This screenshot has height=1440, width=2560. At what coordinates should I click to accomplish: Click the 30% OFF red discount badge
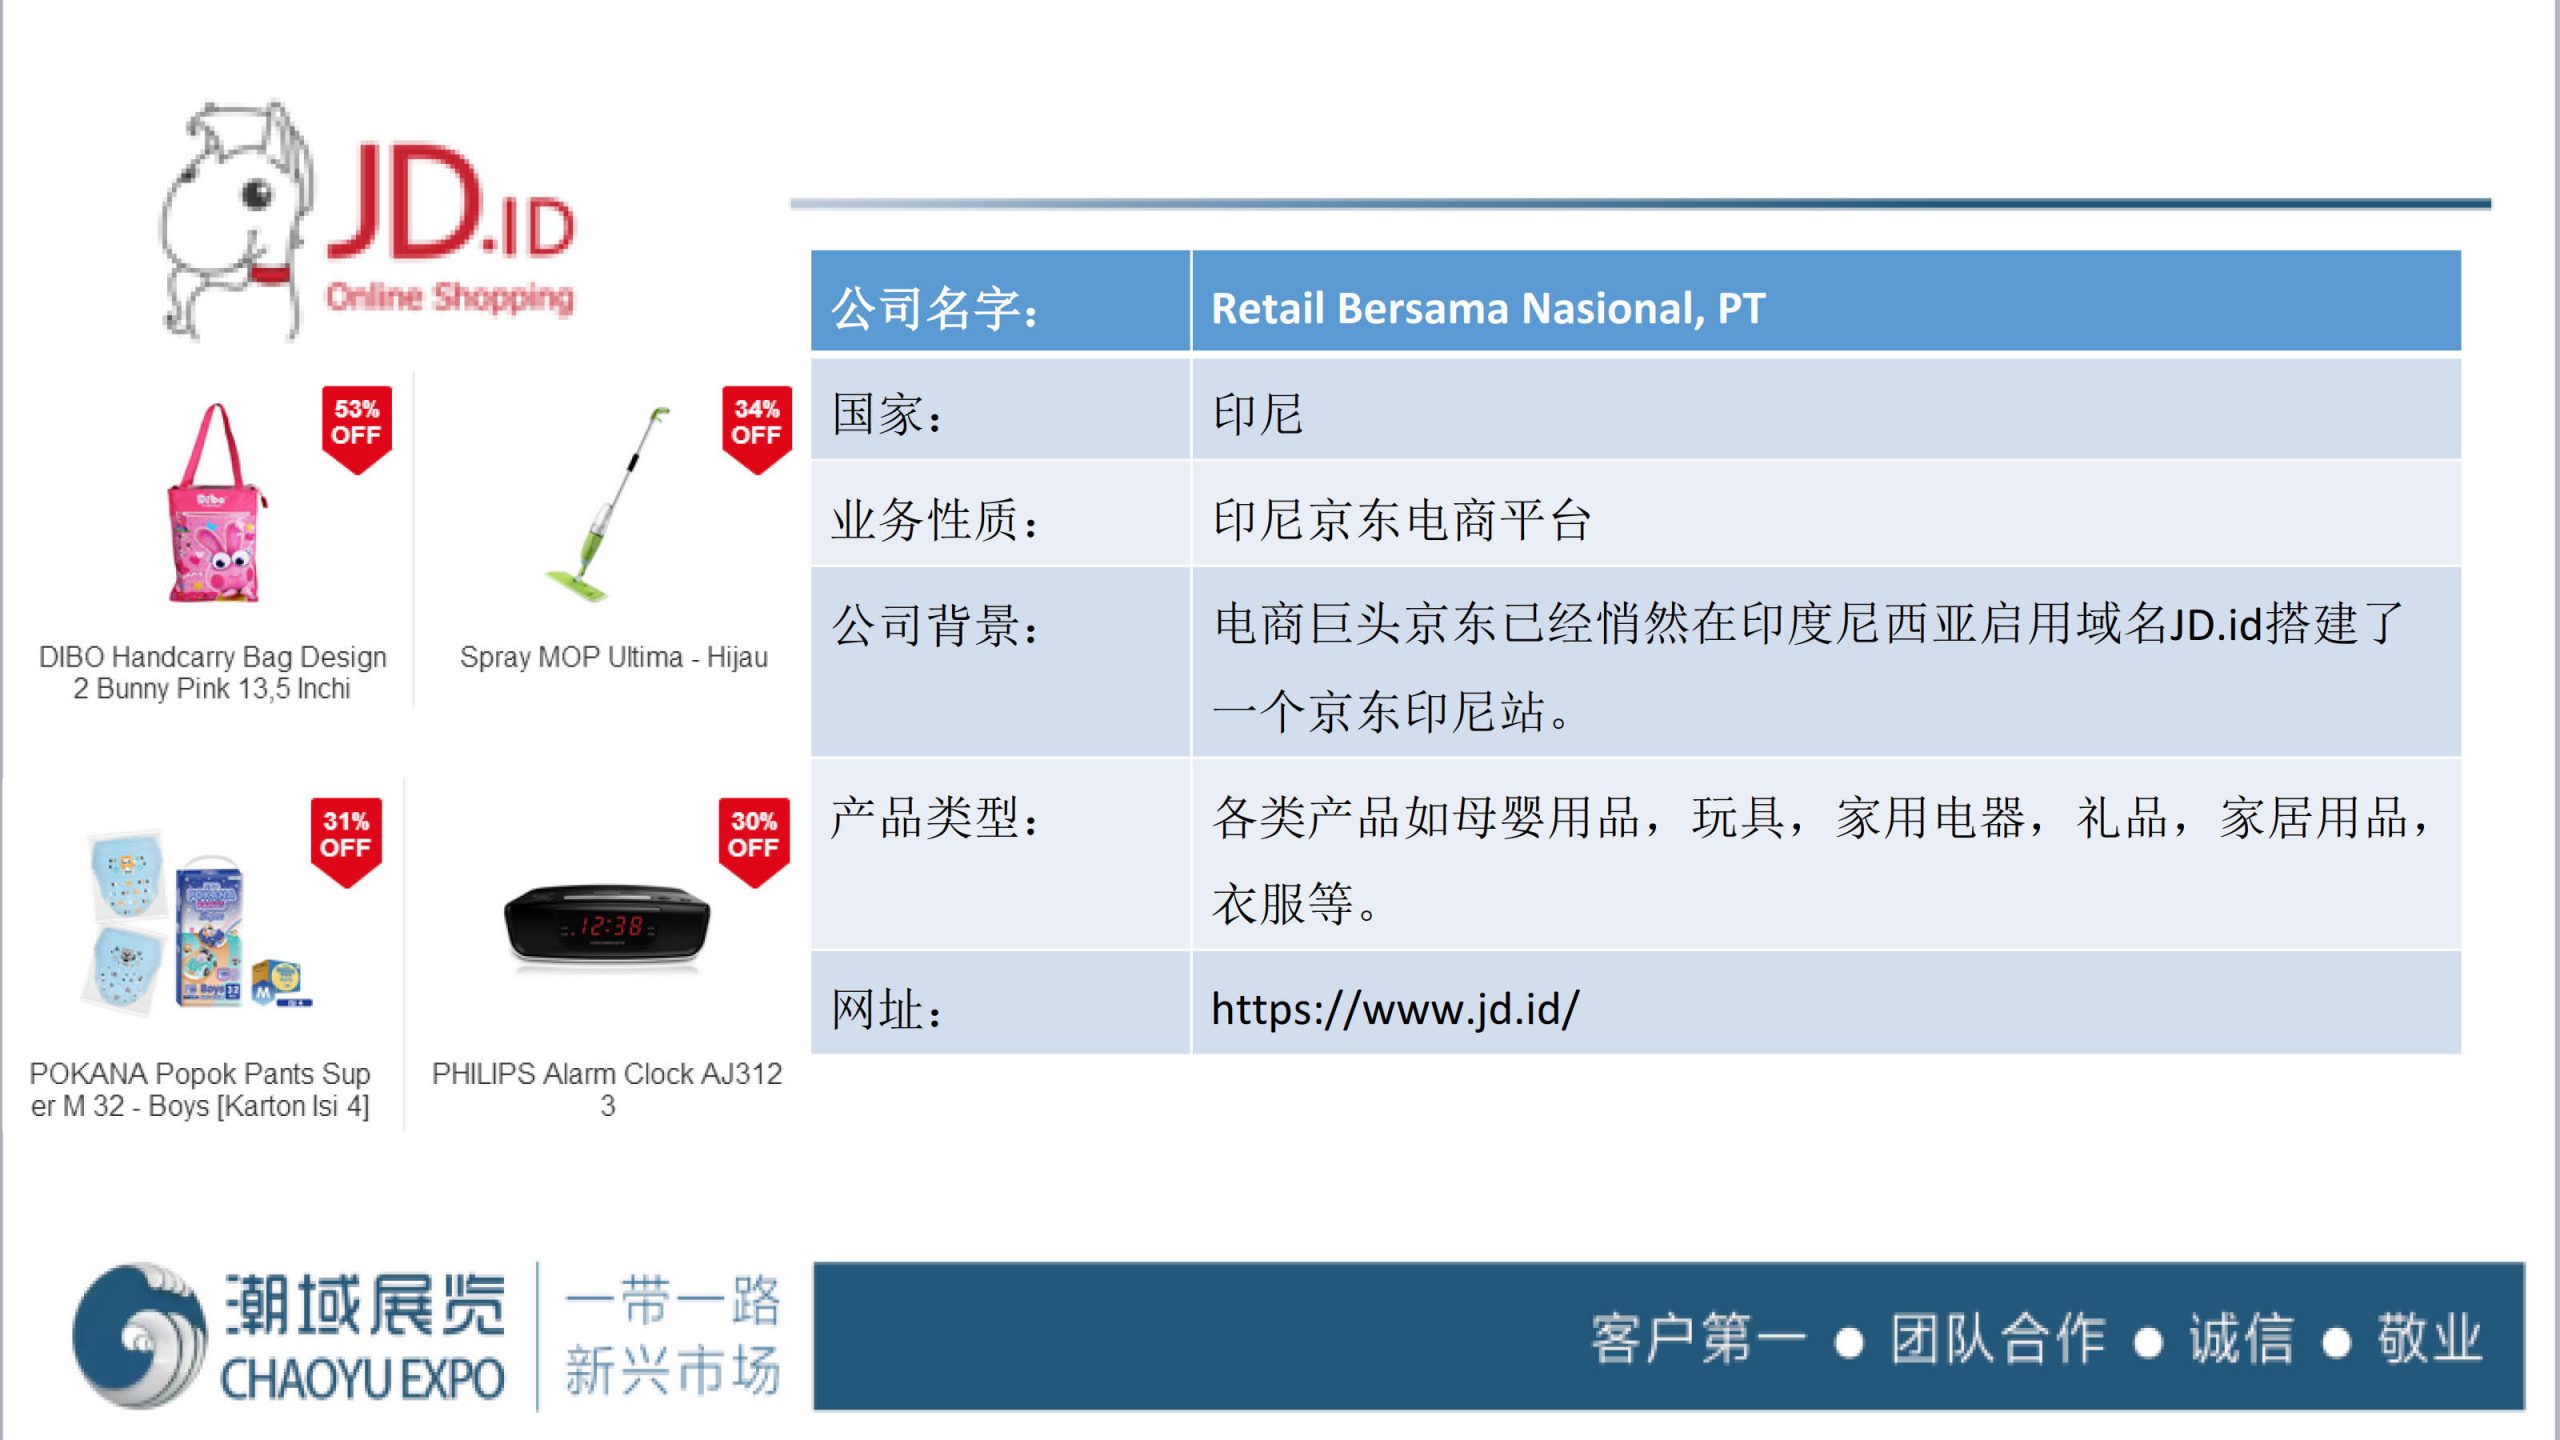[x=753, y=843]
